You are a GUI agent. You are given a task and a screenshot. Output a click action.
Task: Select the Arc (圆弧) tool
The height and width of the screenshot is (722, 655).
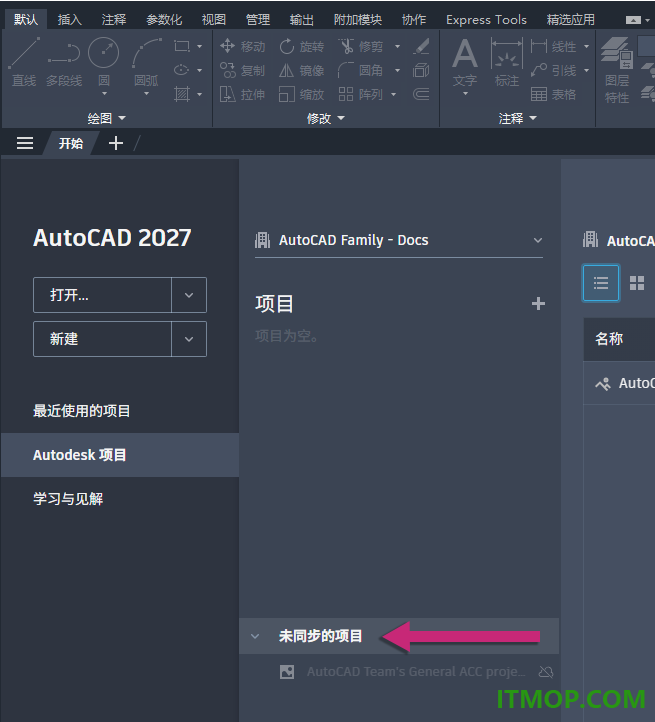[x=146, y=62]
